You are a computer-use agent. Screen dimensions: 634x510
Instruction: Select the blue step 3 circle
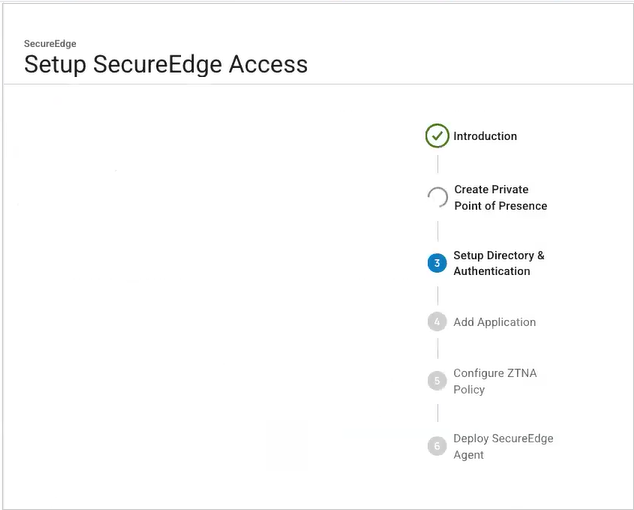(437, 263)
